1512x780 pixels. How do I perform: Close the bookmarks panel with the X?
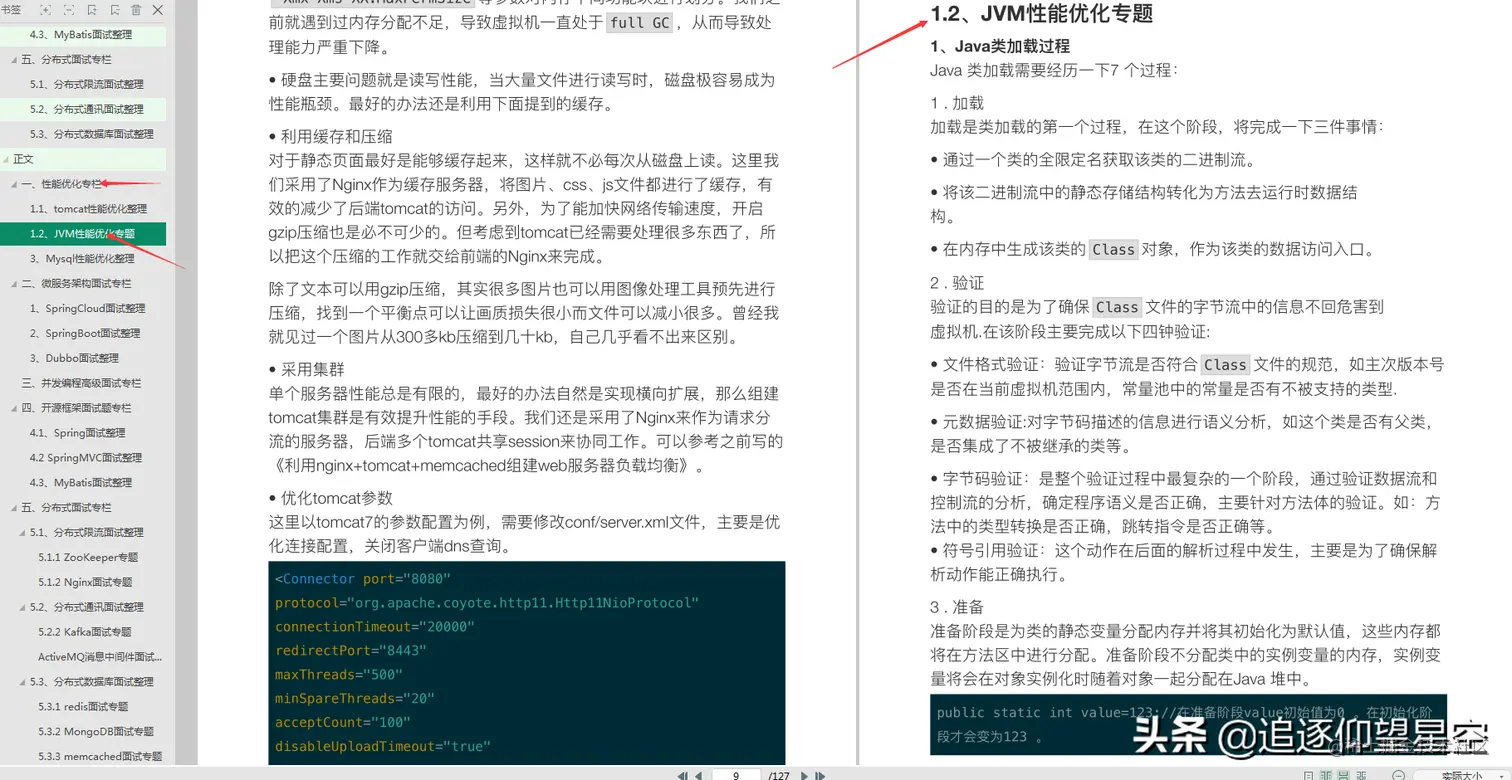coord(158,10)
